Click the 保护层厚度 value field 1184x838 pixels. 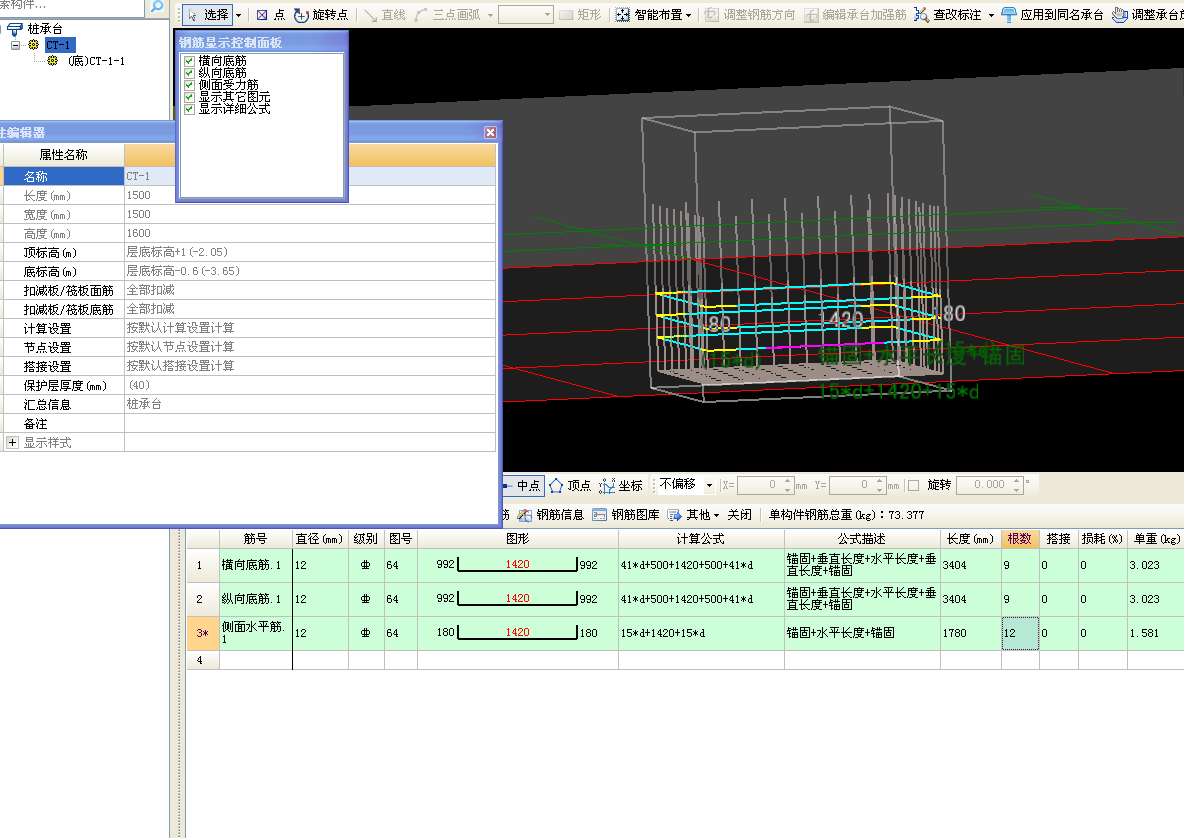coord(310,385)
